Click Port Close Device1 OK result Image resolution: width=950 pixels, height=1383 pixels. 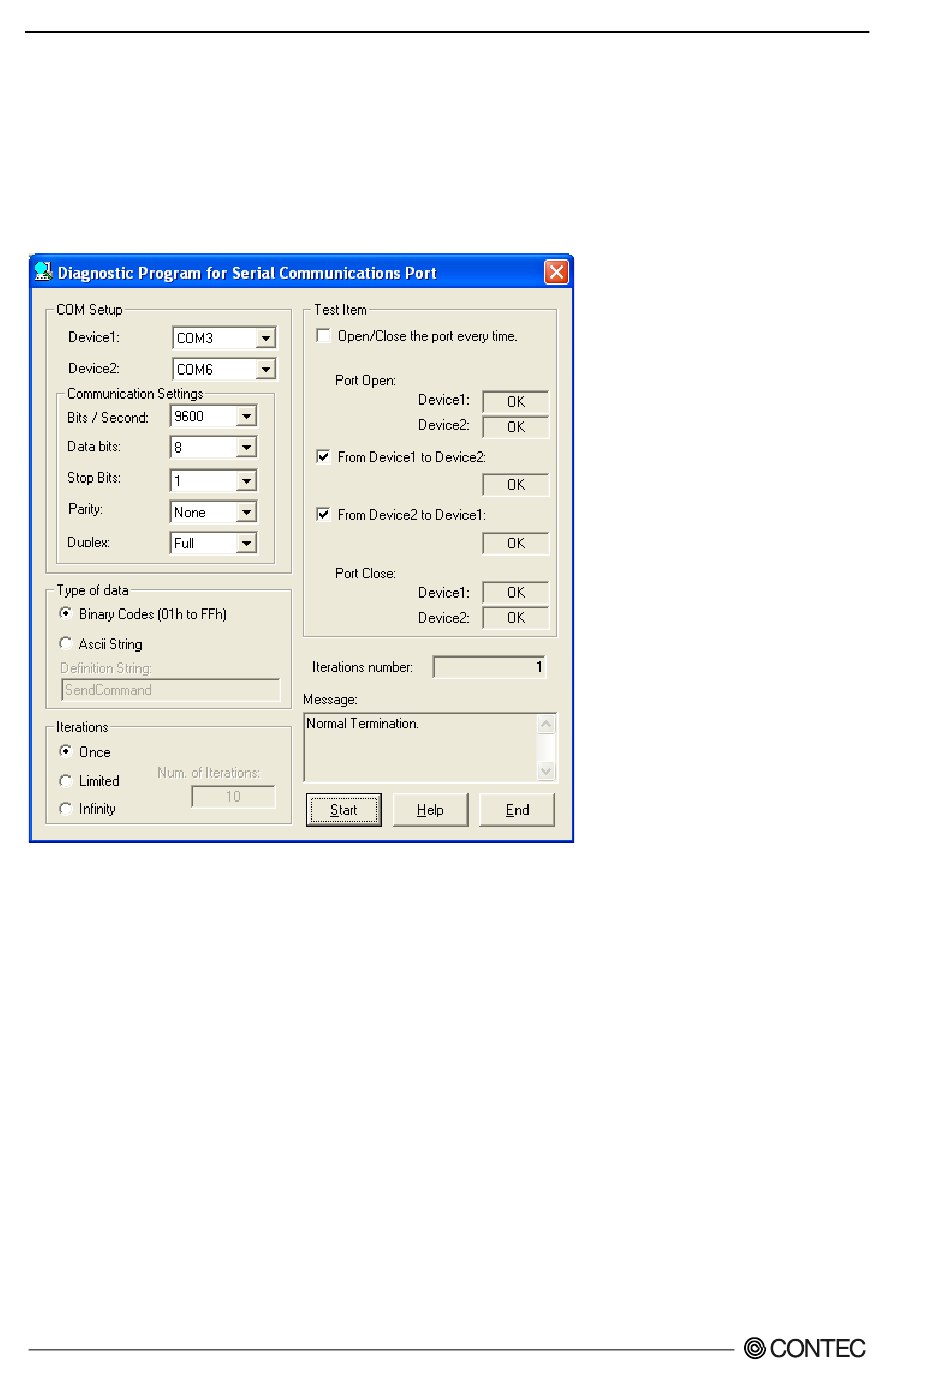[516, 593]
